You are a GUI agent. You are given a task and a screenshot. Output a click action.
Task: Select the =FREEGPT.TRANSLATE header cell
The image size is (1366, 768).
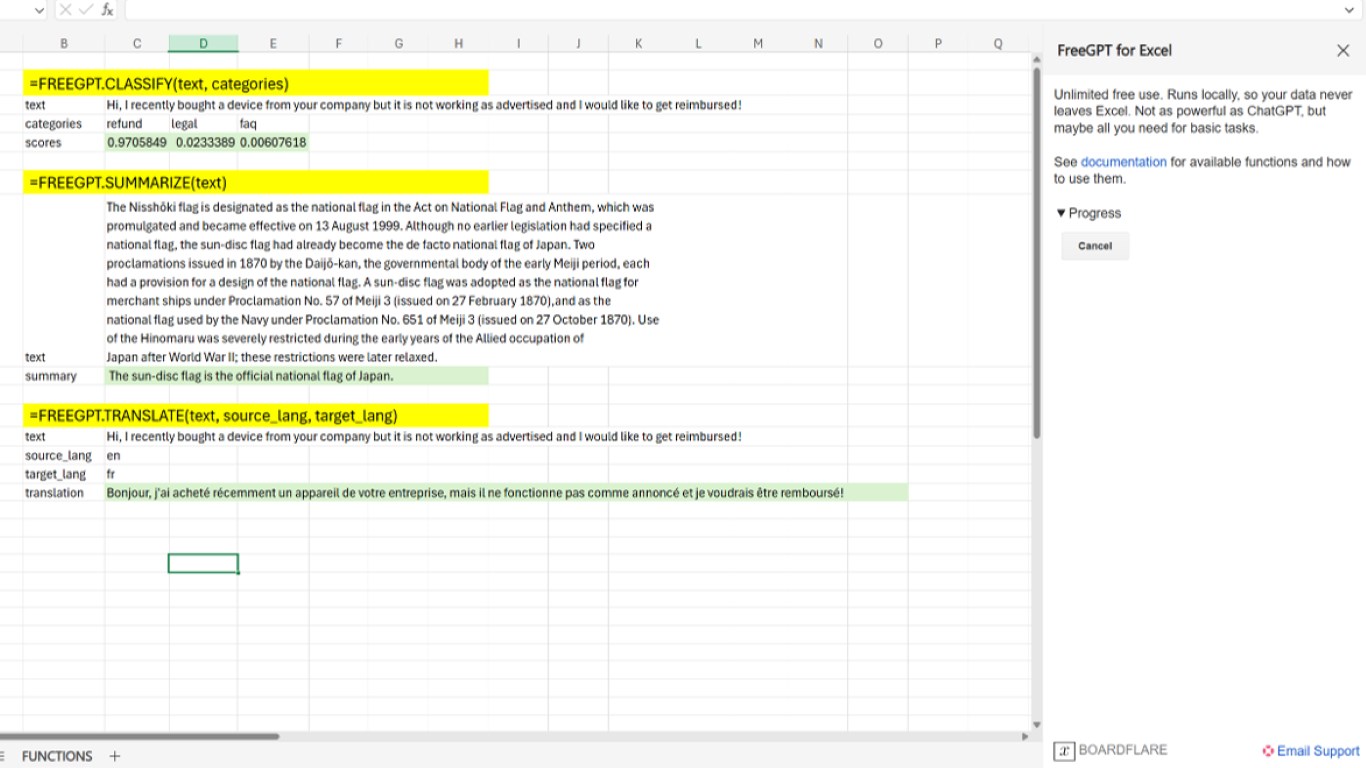click(256, 415)
